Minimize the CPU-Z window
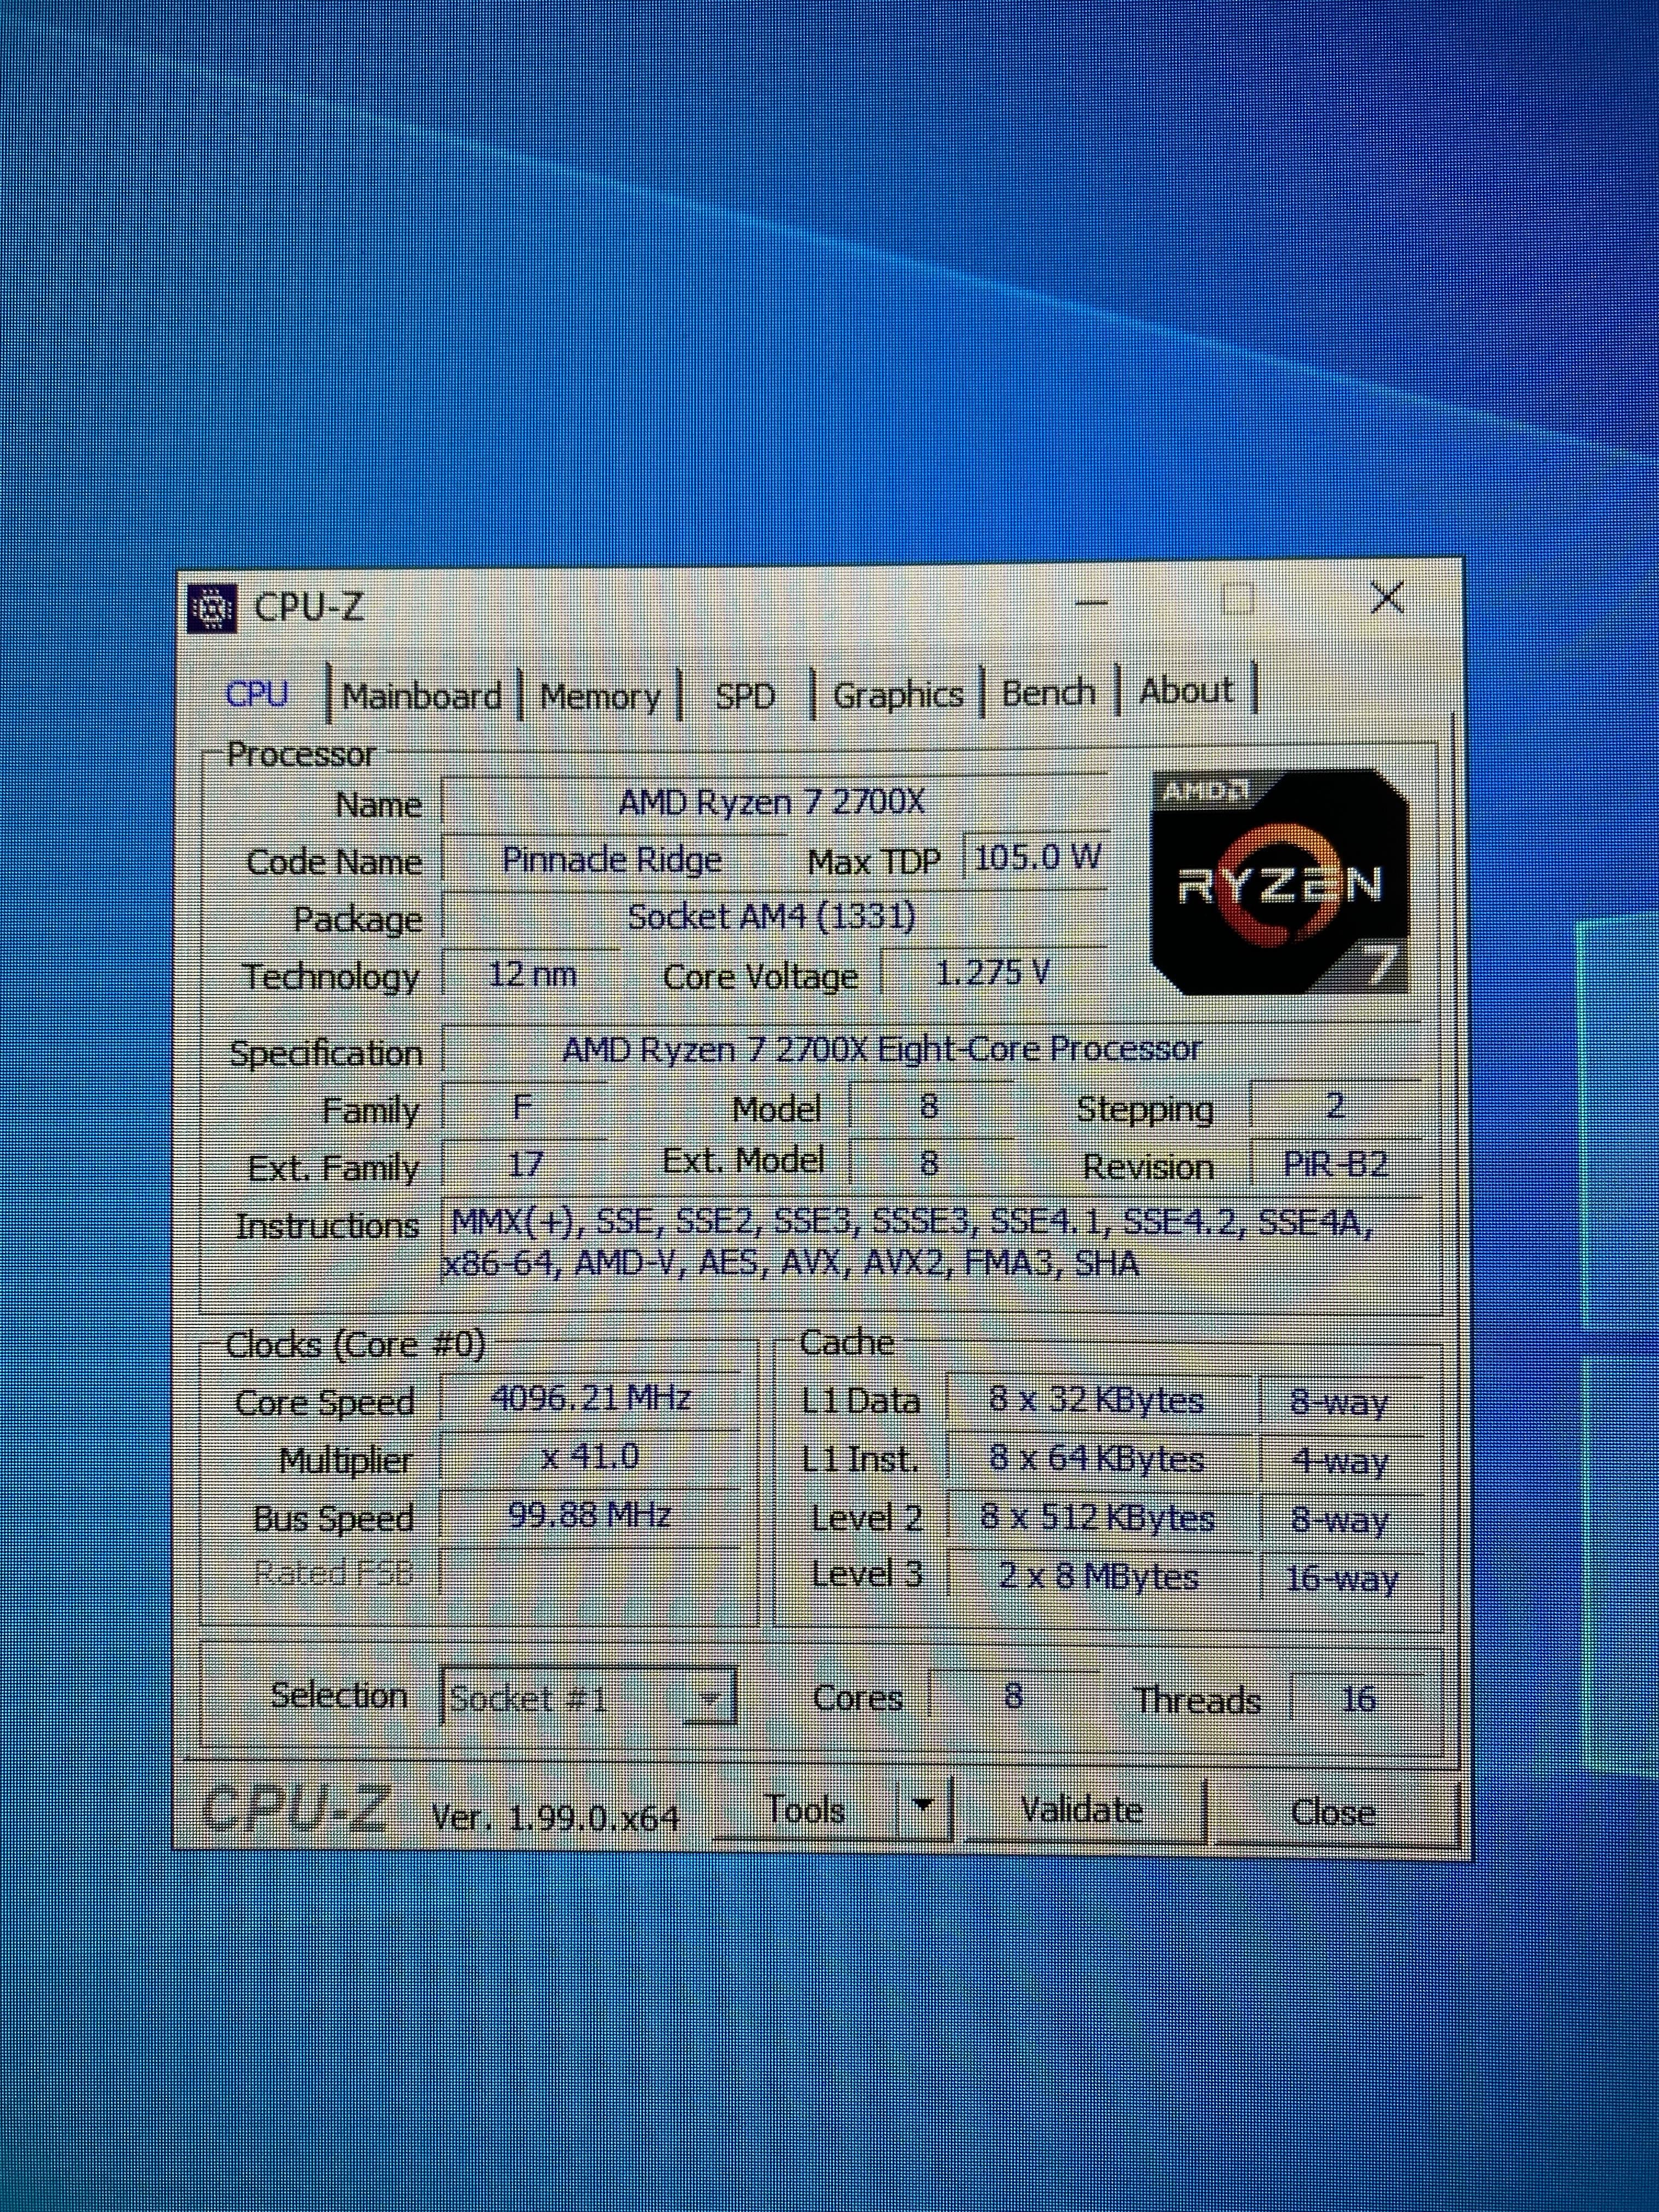 click(1091, 602)
